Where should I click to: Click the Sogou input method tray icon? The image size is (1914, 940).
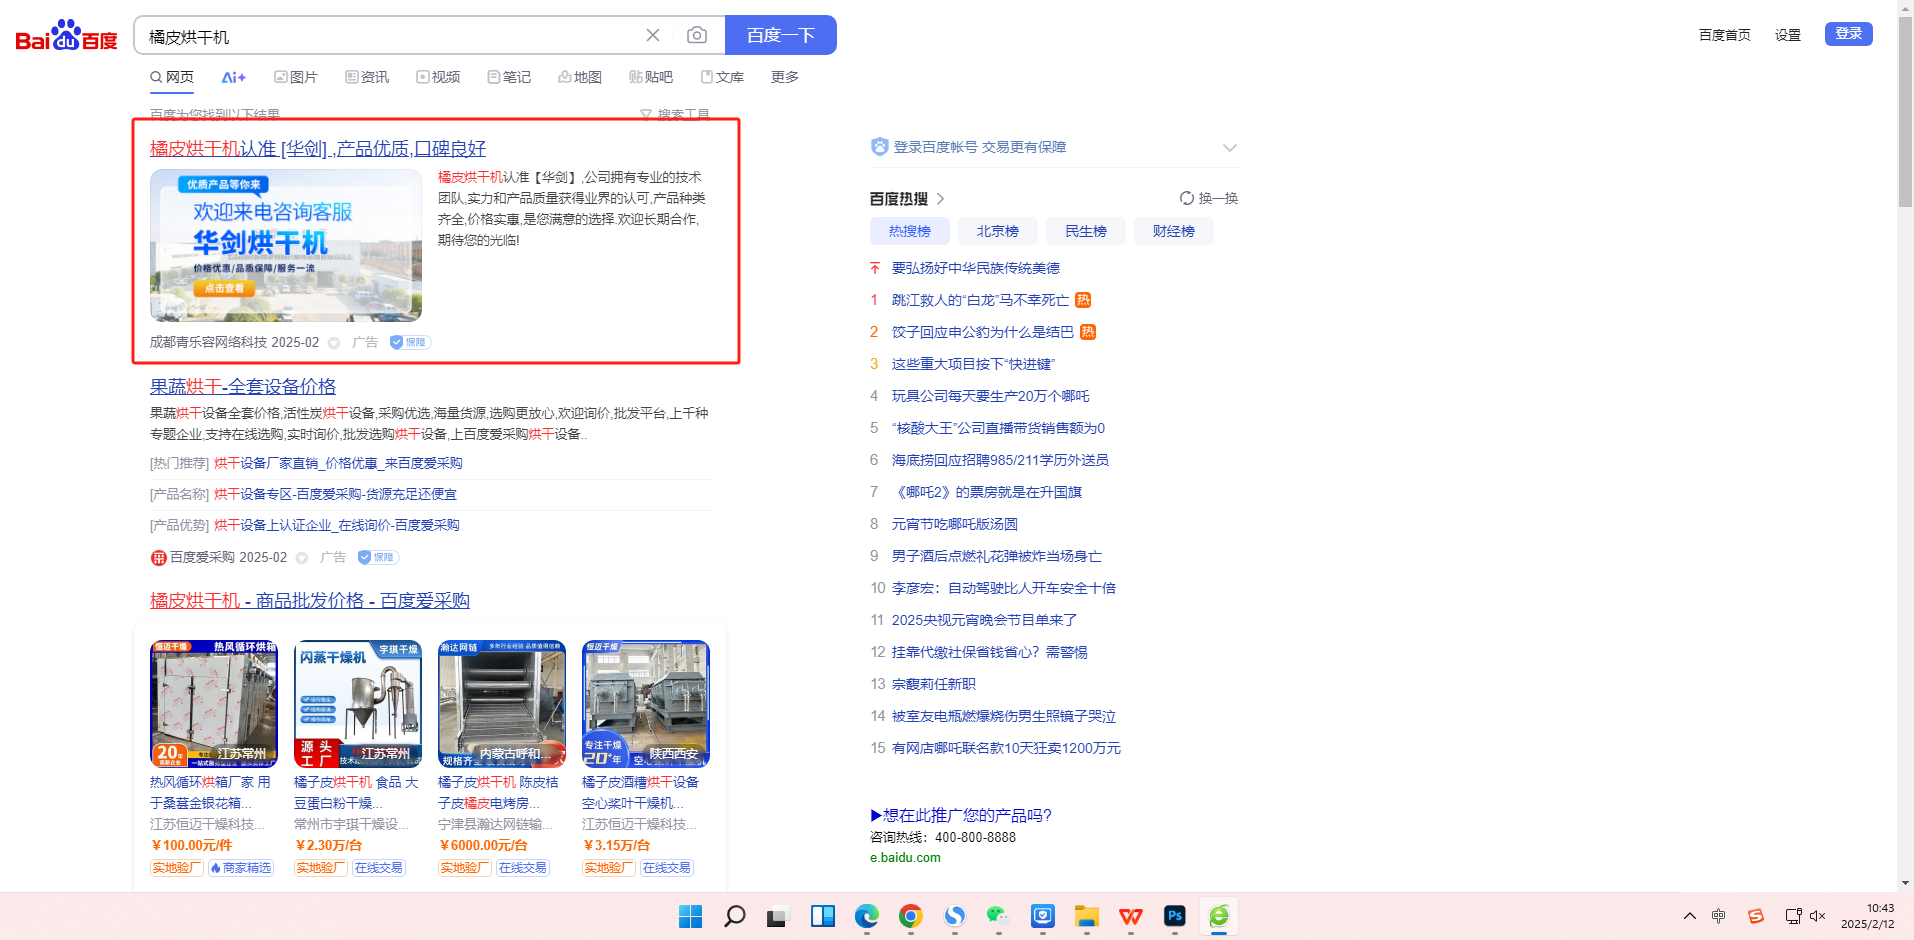[1755, 916]
